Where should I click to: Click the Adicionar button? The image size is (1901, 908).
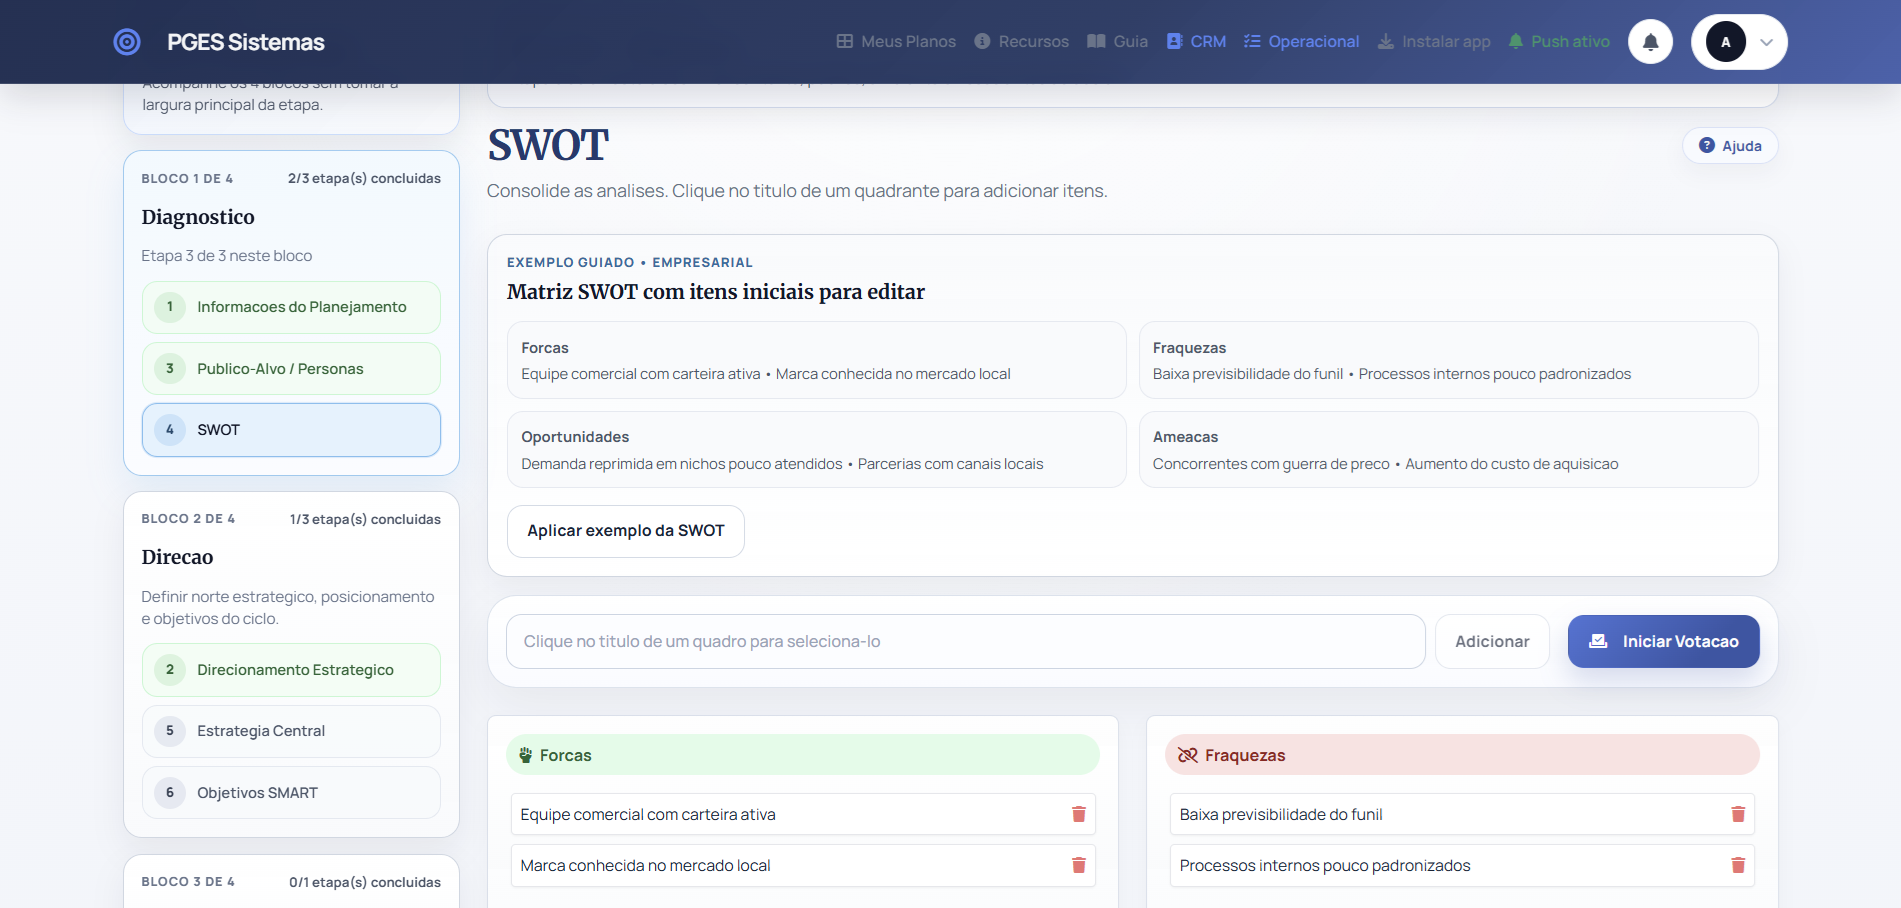1491,642
